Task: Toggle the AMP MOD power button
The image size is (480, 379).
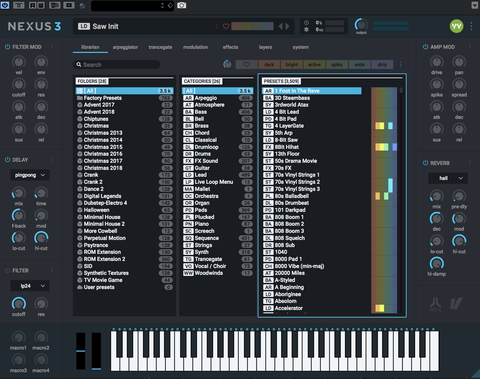Action: coord(425,47)
